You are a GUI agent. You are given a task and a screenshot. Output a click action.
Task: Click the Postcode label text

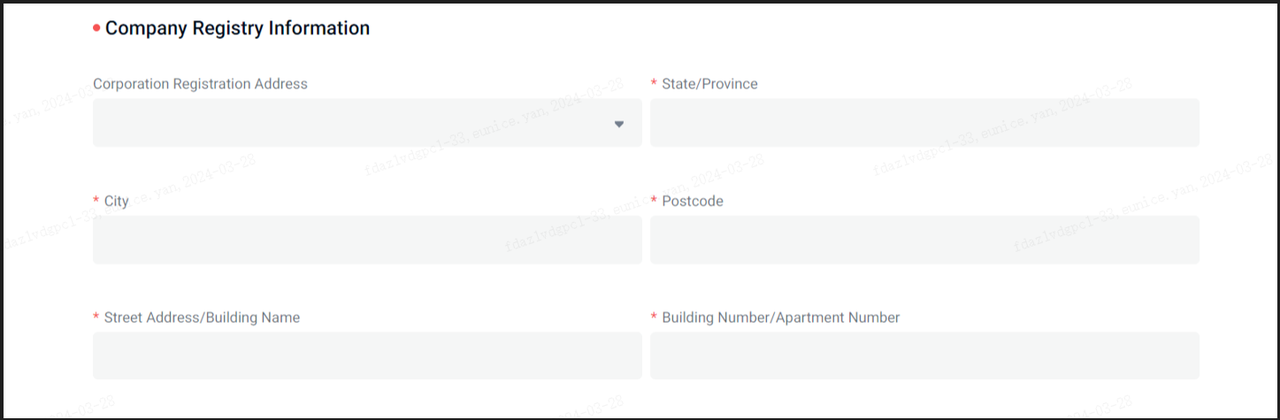click(692, 201)
